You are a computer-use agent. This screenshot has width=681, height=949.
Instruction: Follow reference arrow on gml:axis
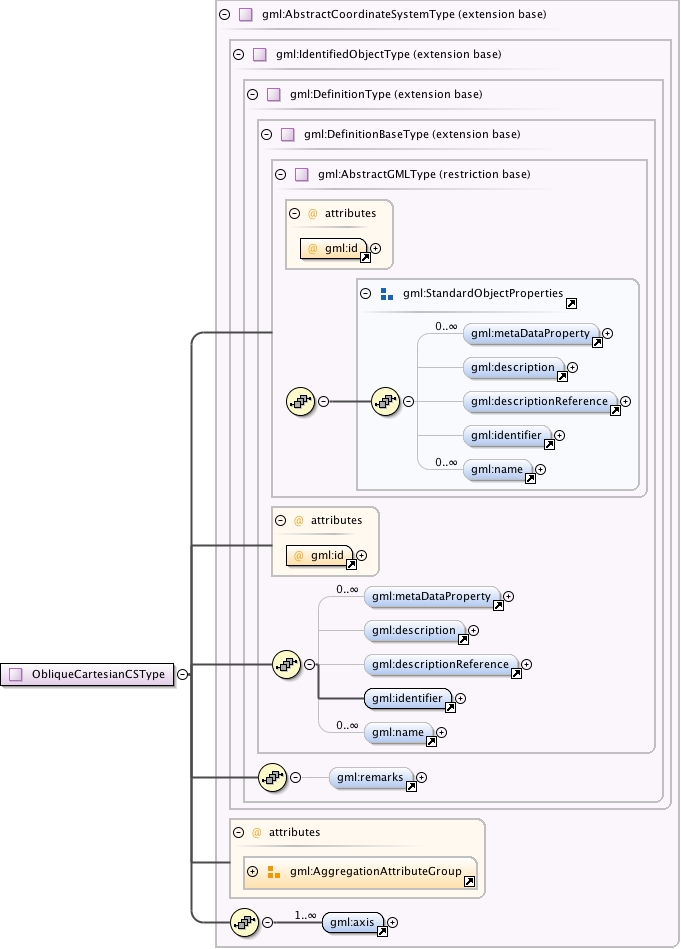(383, 932)
